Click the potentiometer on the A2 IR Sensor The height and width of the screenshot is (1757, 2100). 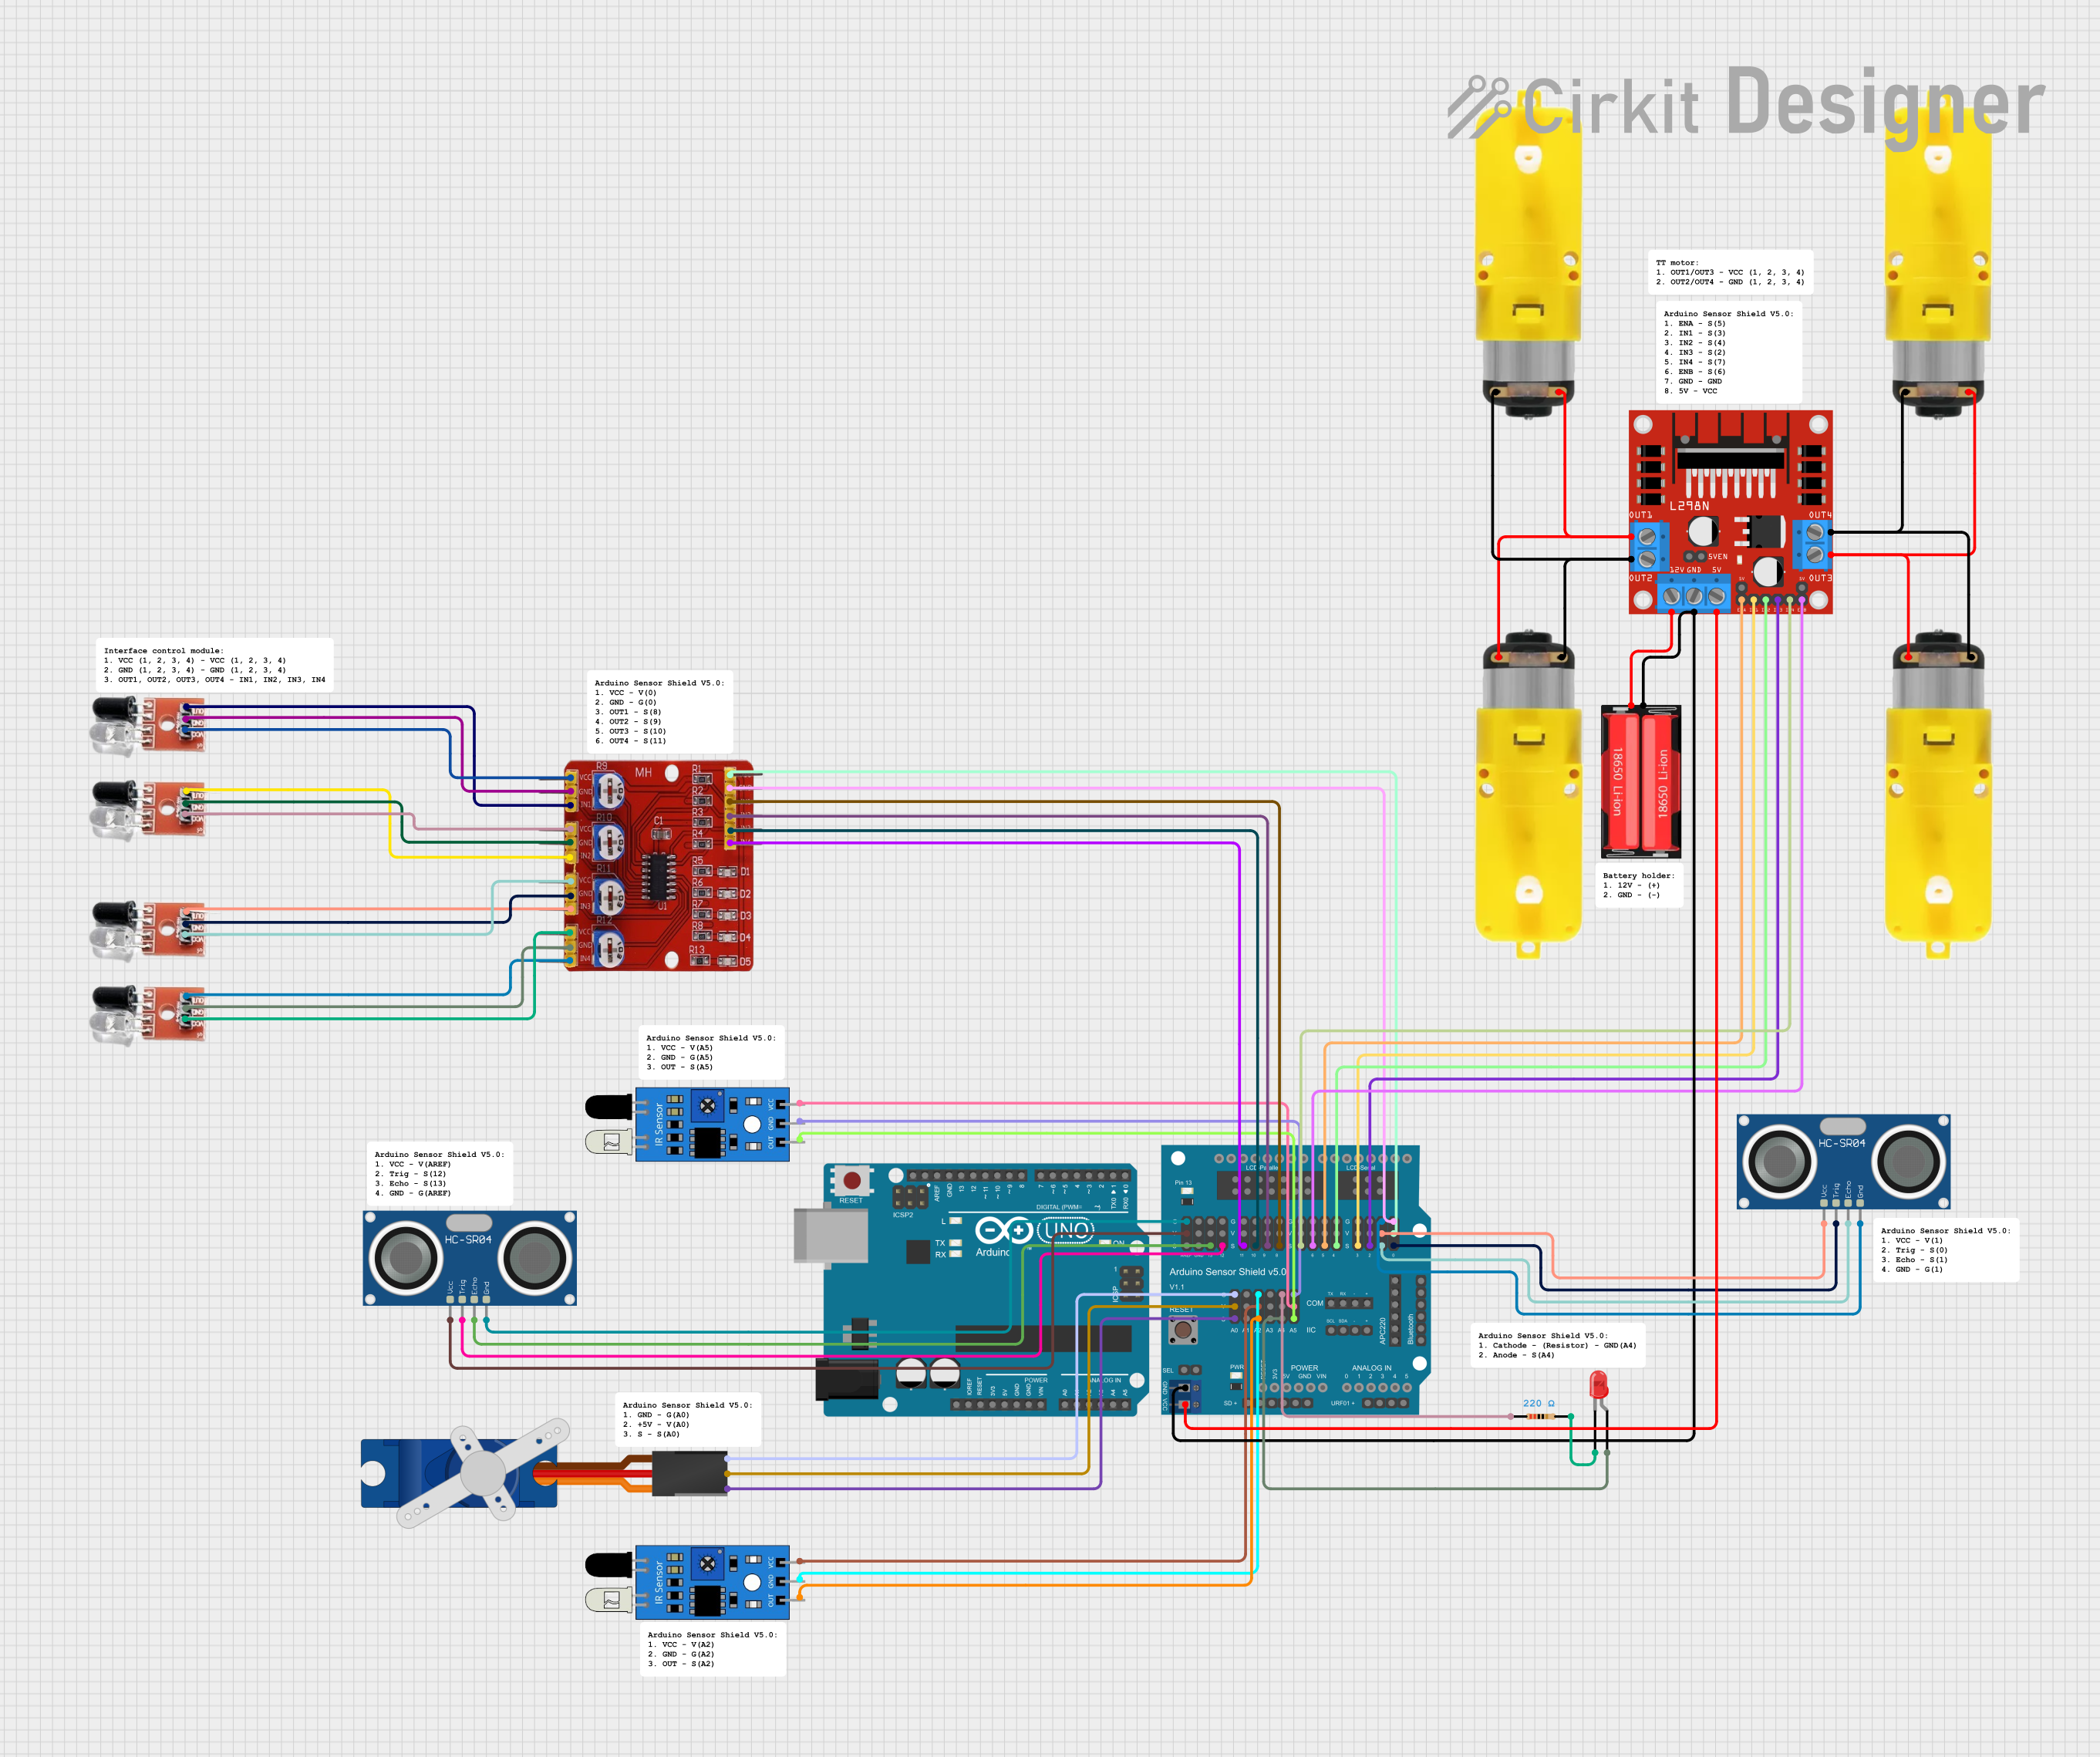[x=708, y=1564]
